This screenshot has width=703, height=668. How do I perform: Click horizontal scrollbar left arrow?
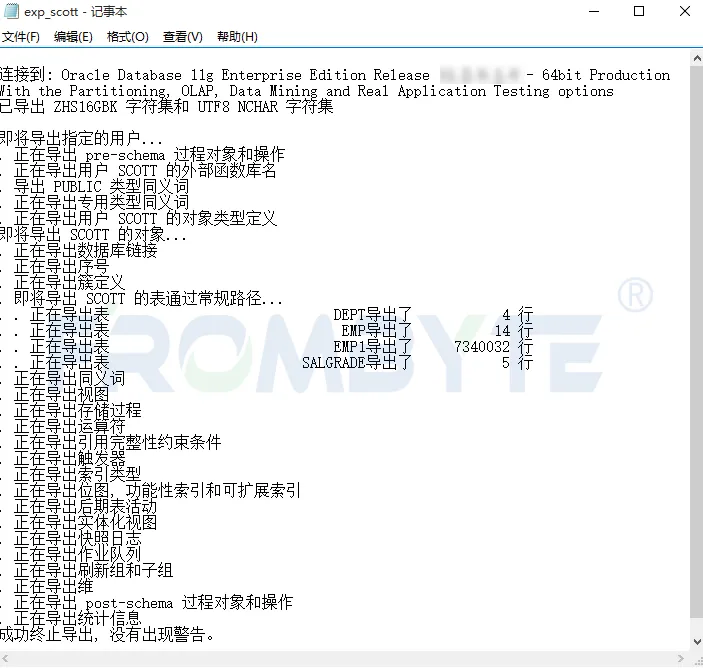[x=5, y=659]
